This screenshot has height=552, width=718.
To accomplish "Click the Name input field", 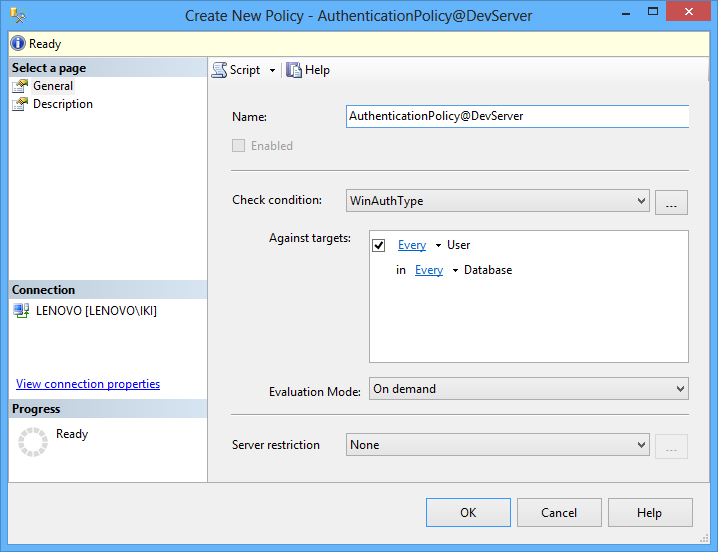I will [x=516, y=116].
